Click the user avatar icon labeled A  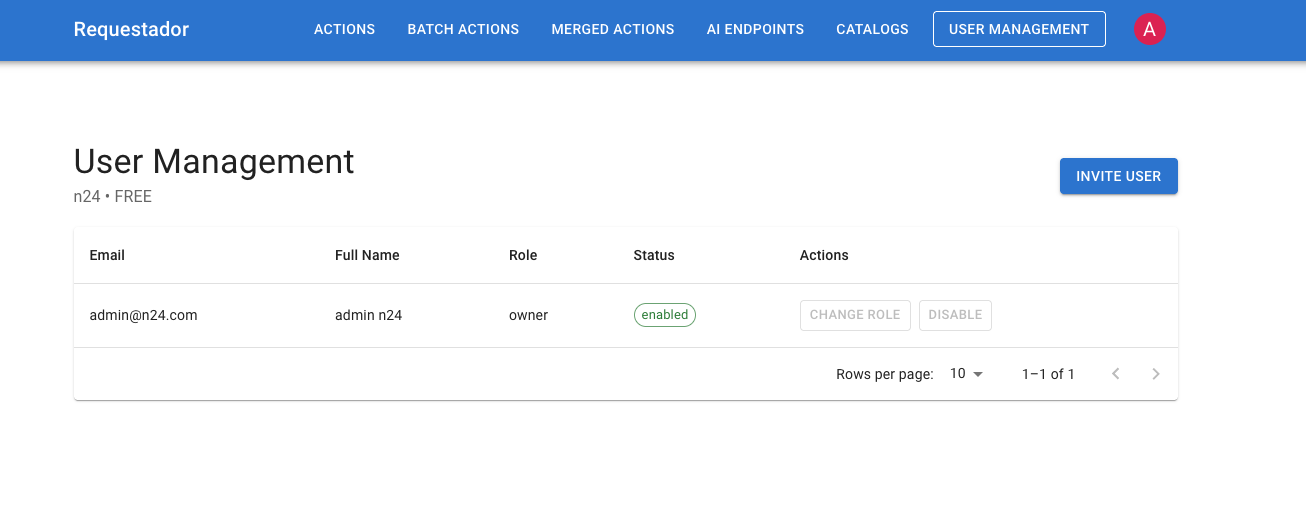pyautogui.click(x=1149, y=30)
